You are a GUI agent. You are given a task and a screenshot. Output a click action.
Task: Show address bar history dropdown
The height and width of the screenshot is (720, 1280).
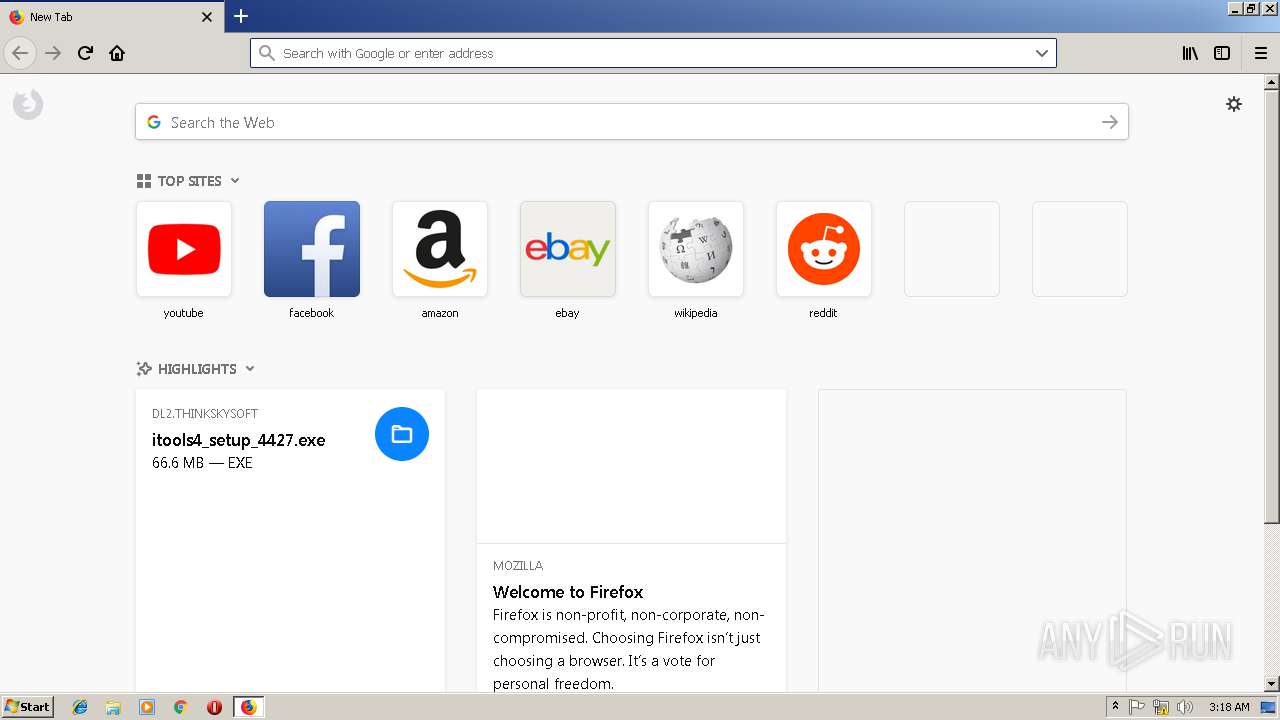click(x=1042, y=53)
